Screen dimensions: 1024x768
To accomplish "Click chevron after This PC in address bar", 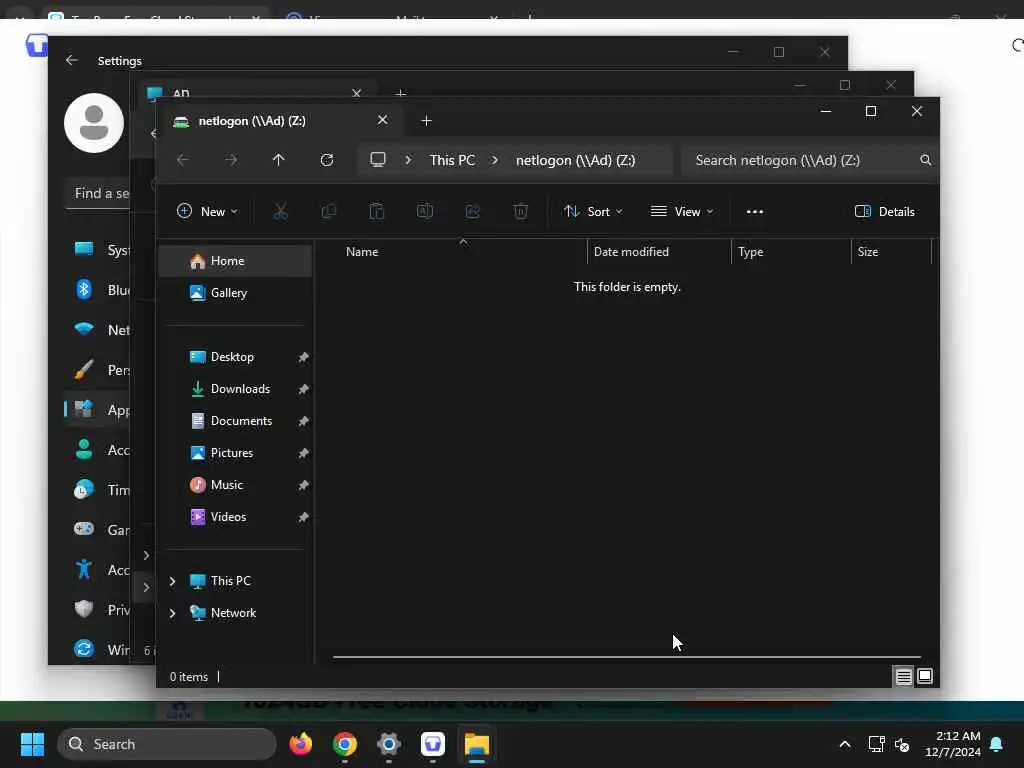I will click(495, 160).
